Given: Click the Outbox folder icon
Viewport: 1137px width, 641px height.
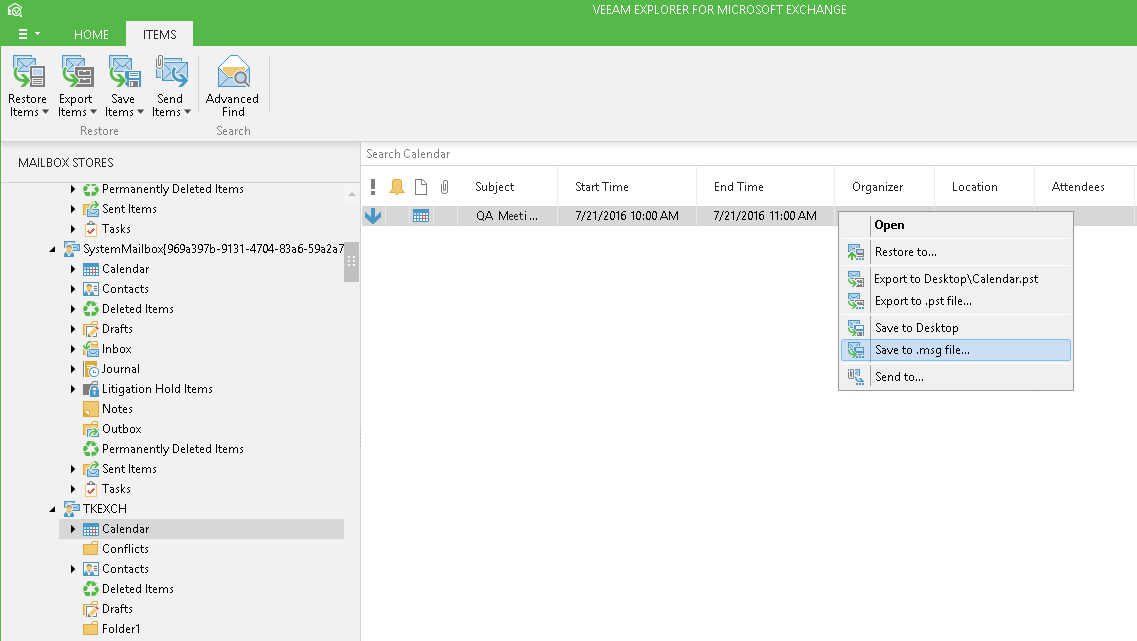Looking at the screenshot, I should (91, 429).
